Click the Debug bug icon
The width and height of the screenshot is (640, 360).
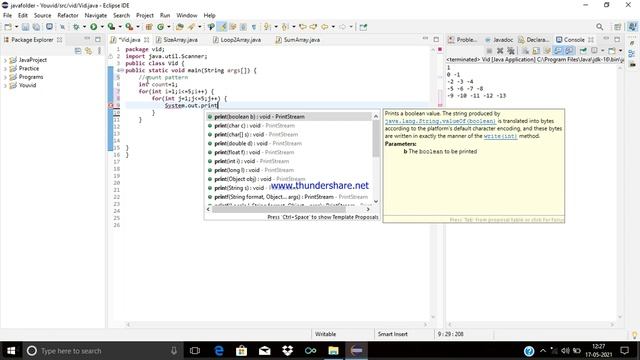coord(76,27)
